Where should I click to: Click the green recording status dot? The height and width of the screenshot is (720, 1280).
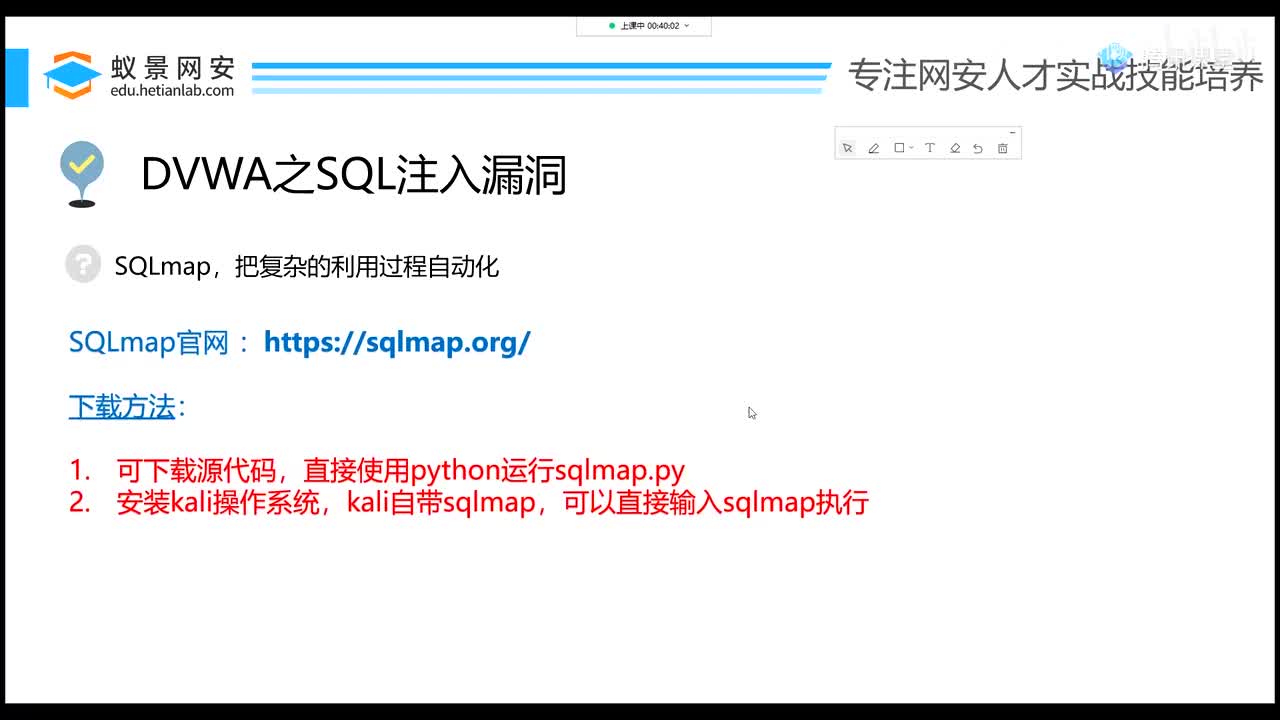click(612, 26)
